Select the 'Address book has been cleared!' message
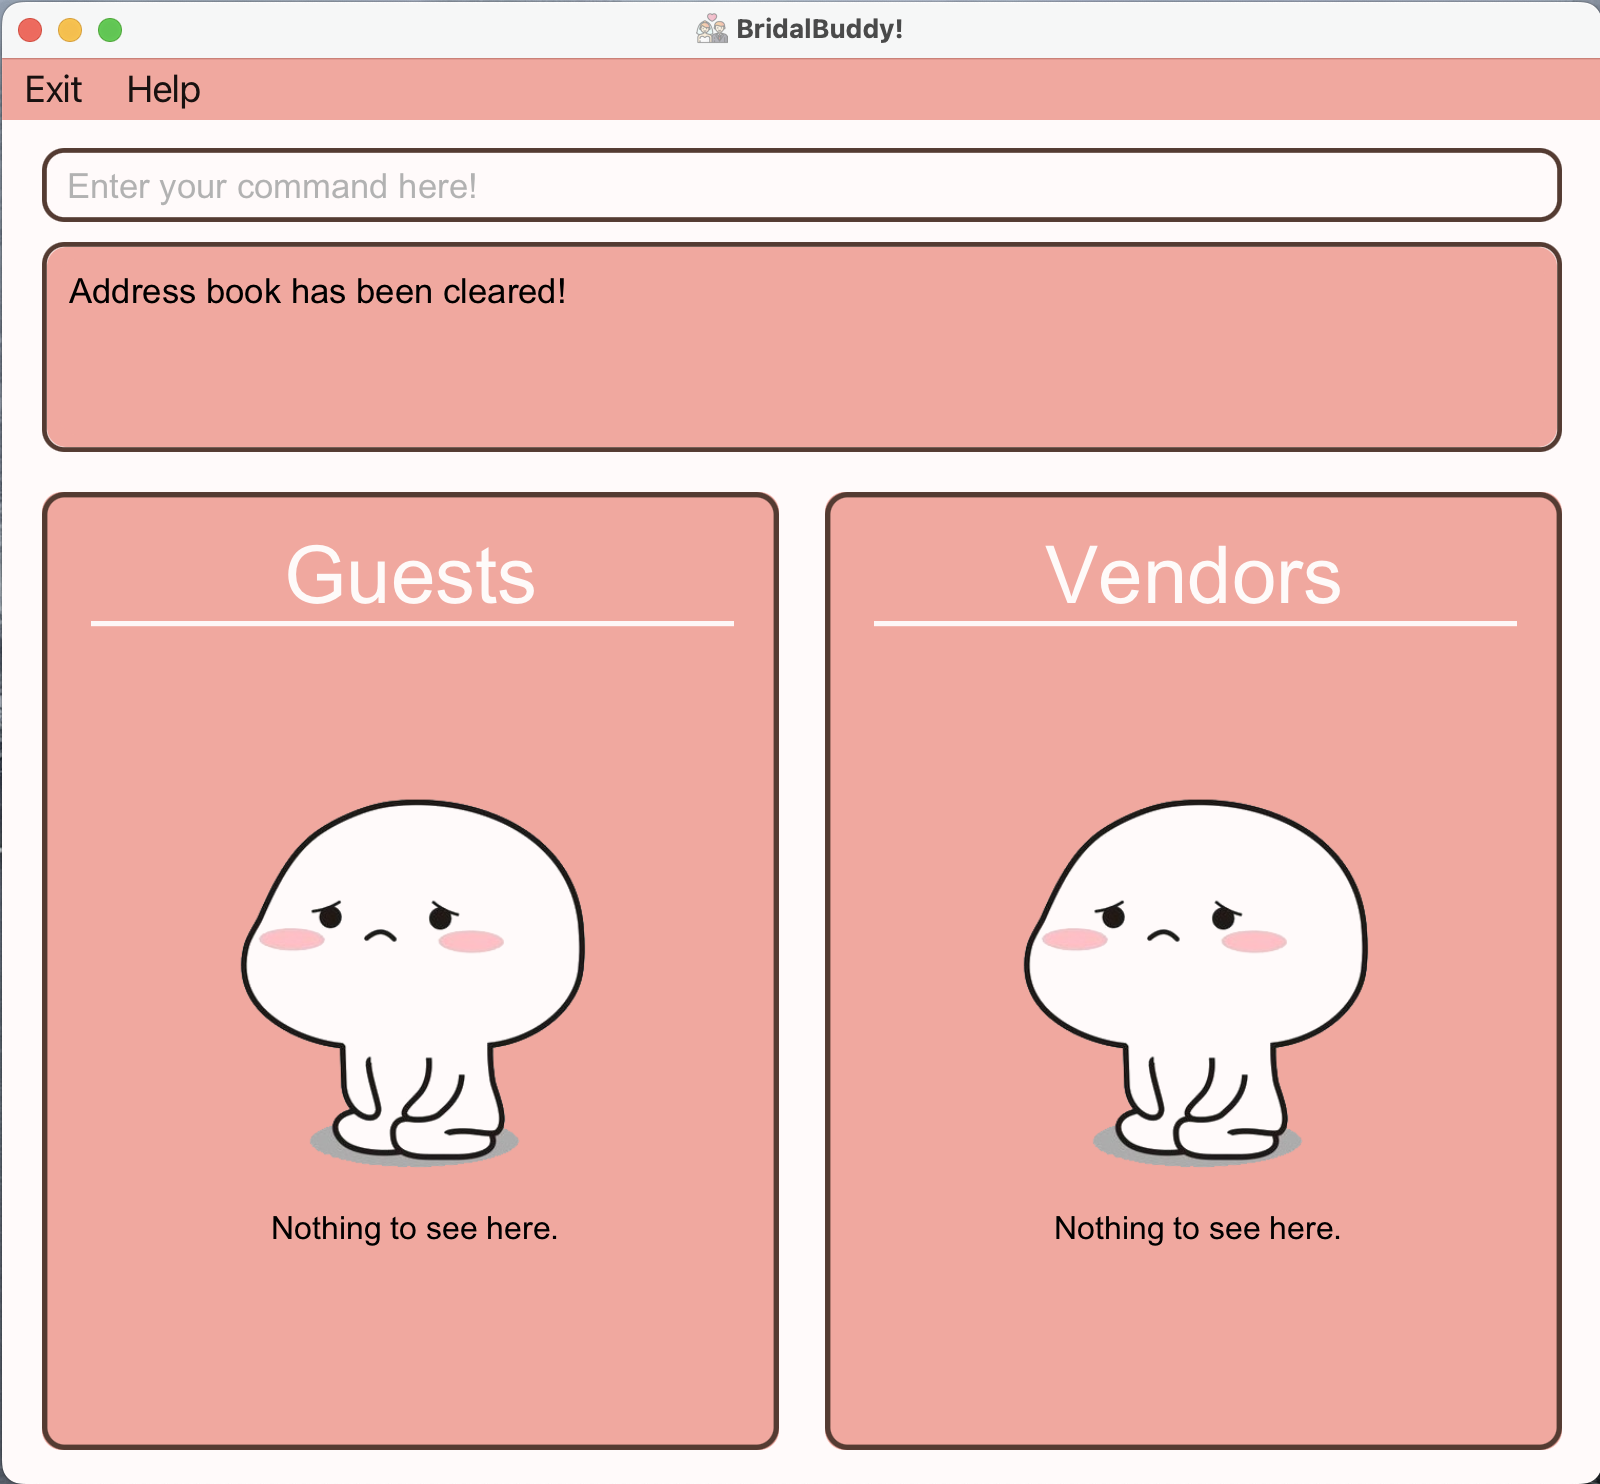Screen dimensions: 1600x1484 tap(317, 292)
